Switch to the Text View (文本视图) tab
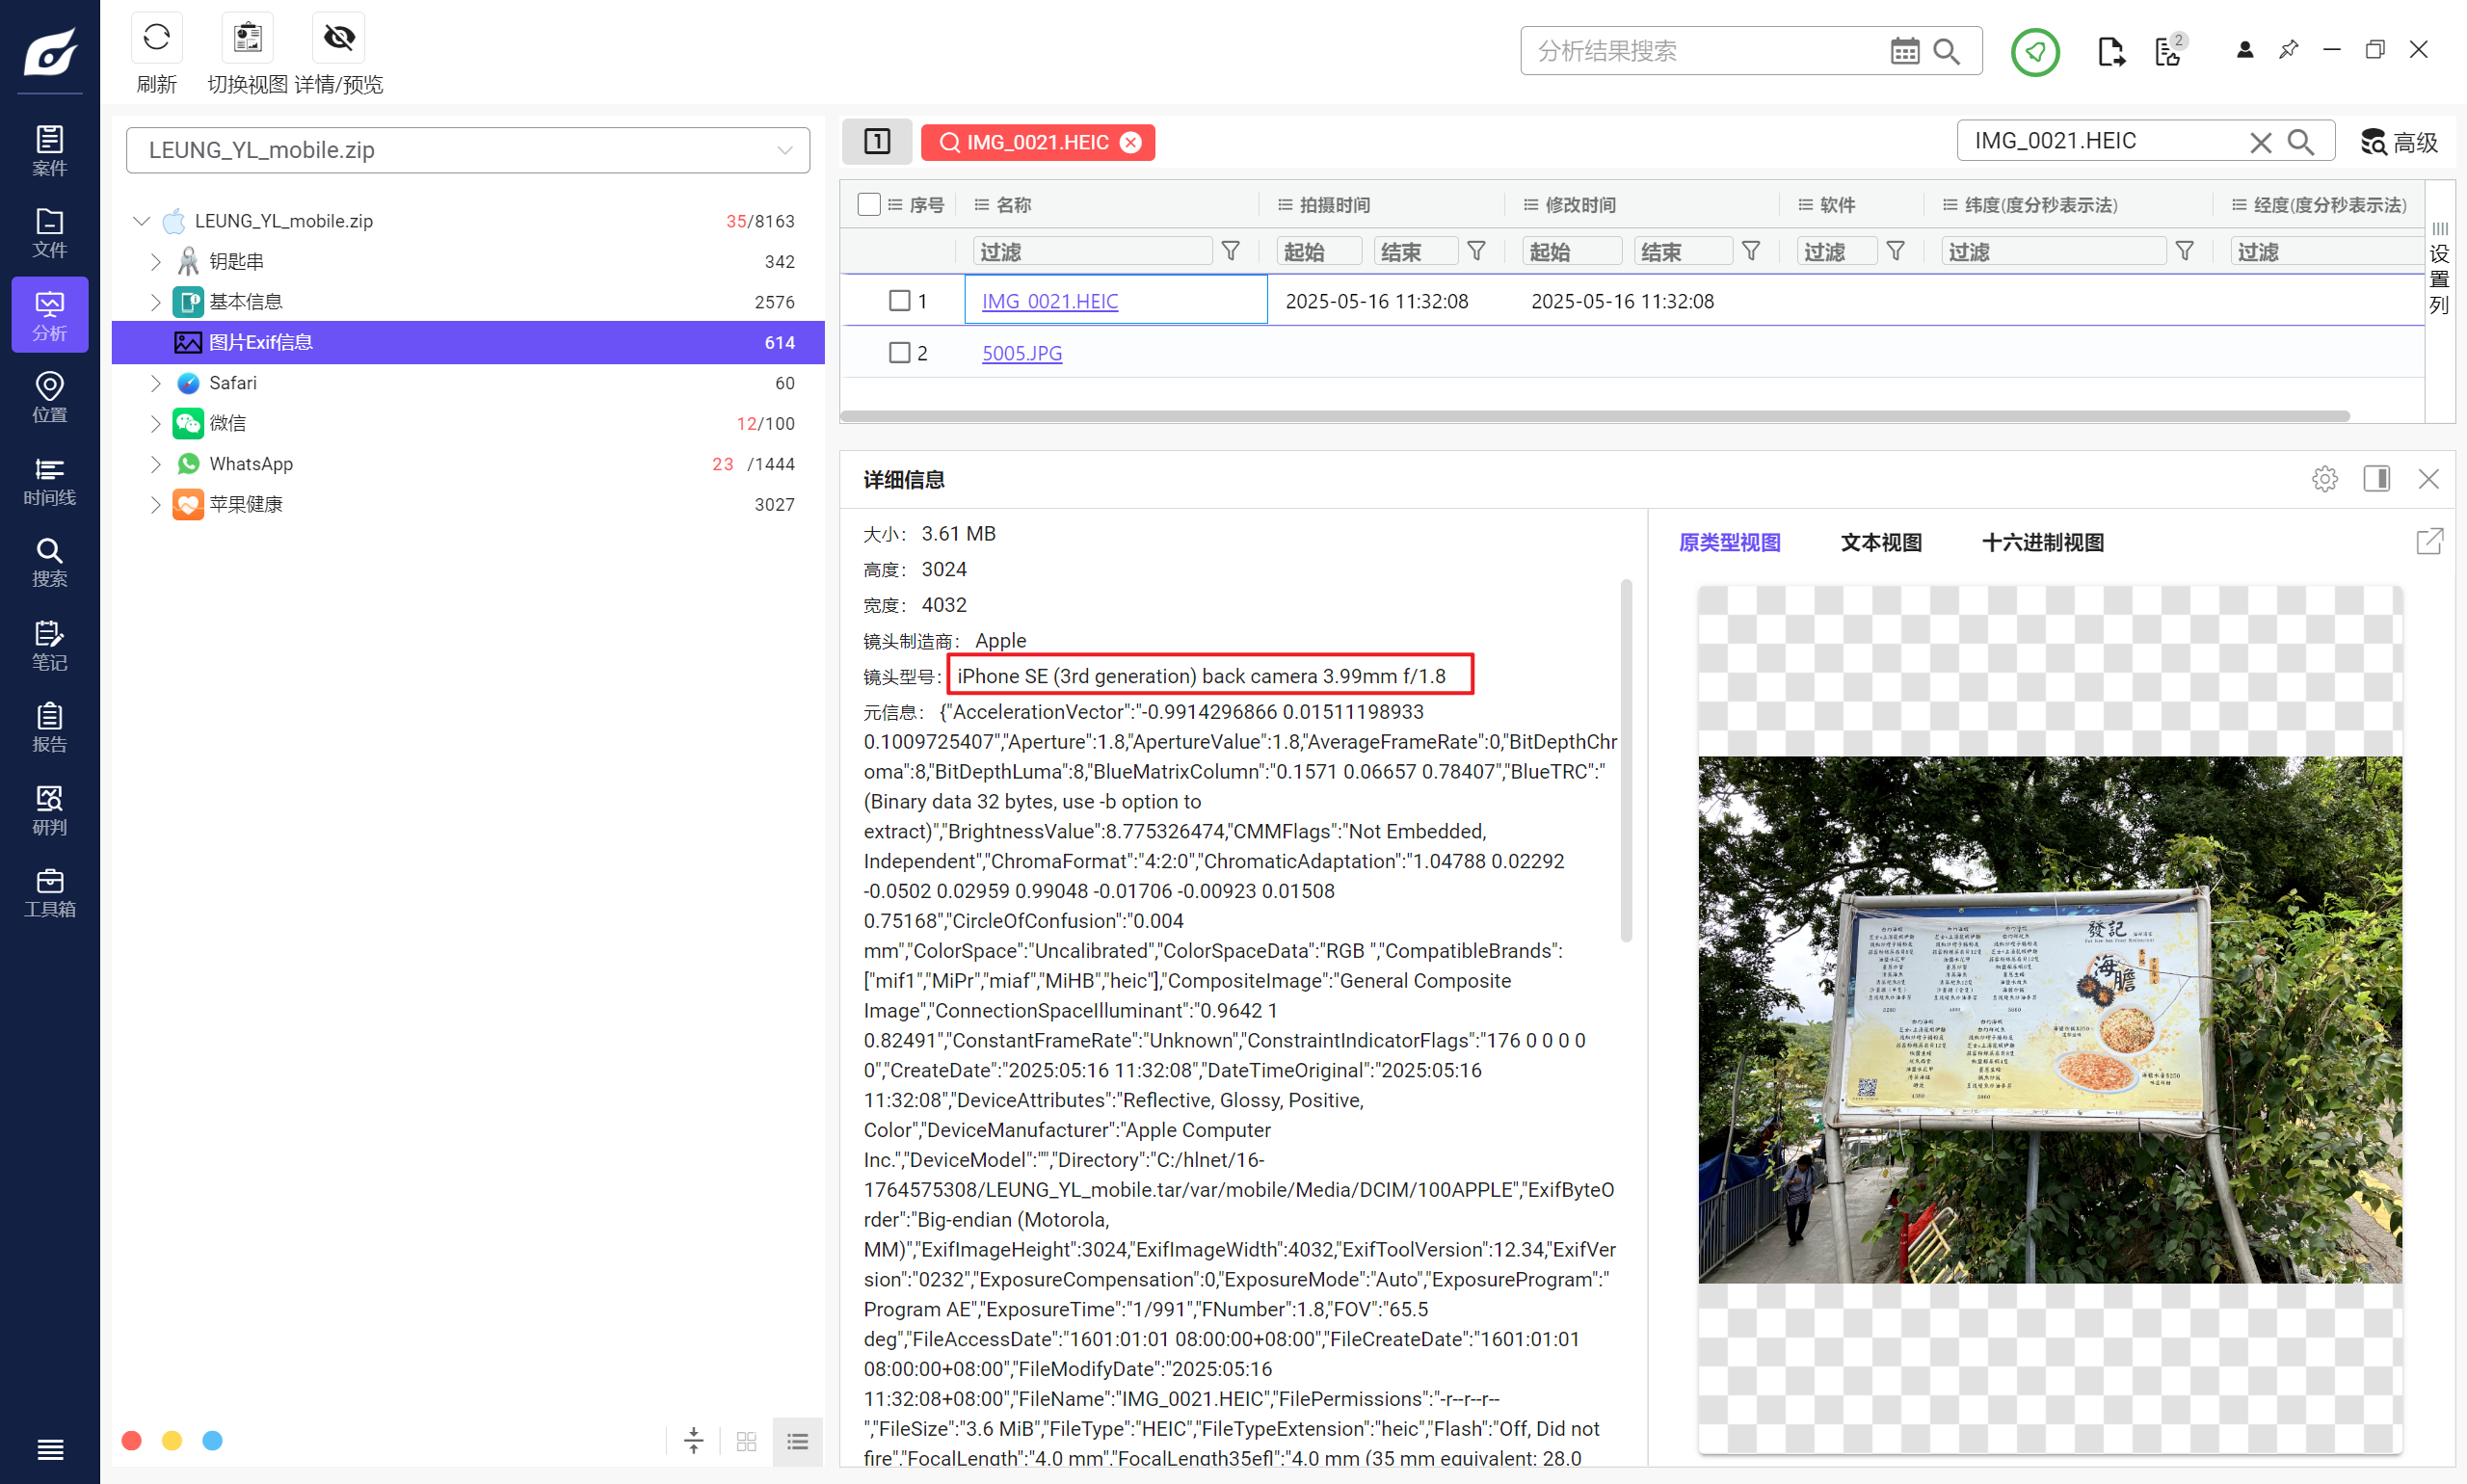The image size is (2467, 1484). tap(1880, 543)
